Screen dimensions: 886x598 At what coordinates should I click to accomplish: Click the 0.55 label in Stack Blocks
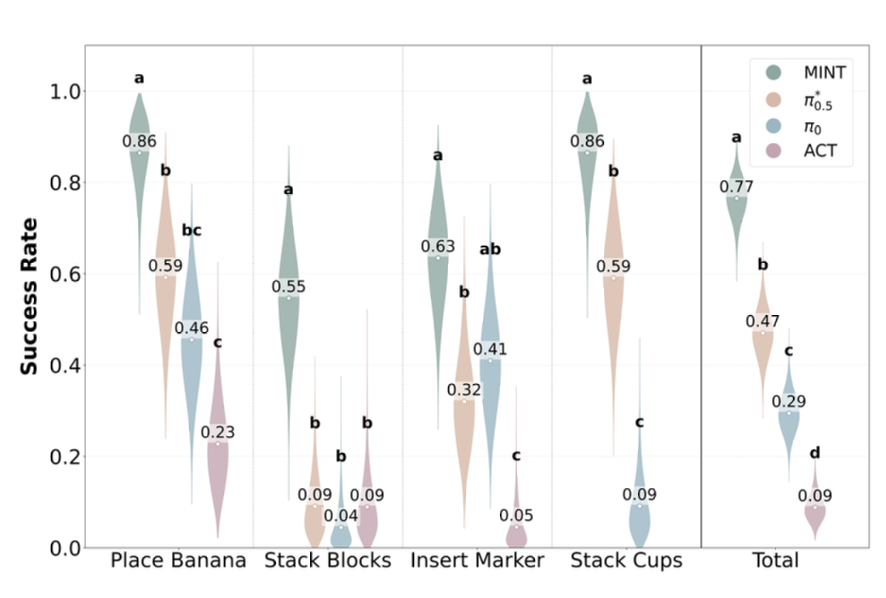[x=288, y=287]
